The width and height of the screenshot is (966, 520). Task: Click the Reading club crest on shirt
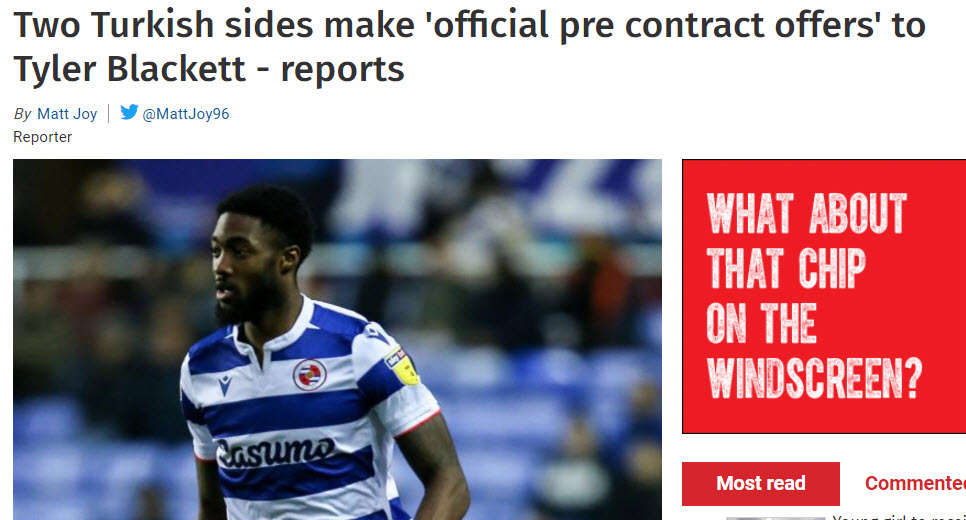(309, 375)
